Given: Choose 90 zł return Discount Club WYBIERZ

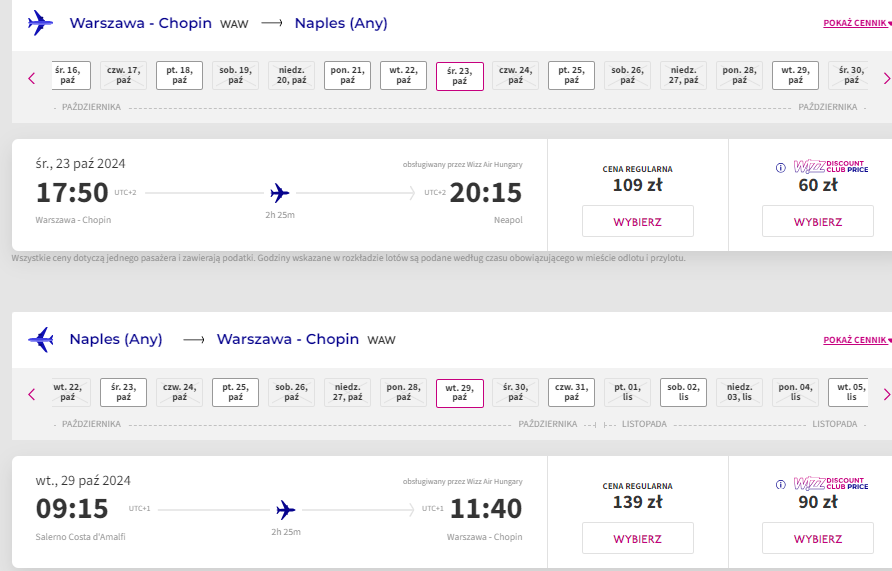Looking at the screenshot, I should (x=817, y=538).
